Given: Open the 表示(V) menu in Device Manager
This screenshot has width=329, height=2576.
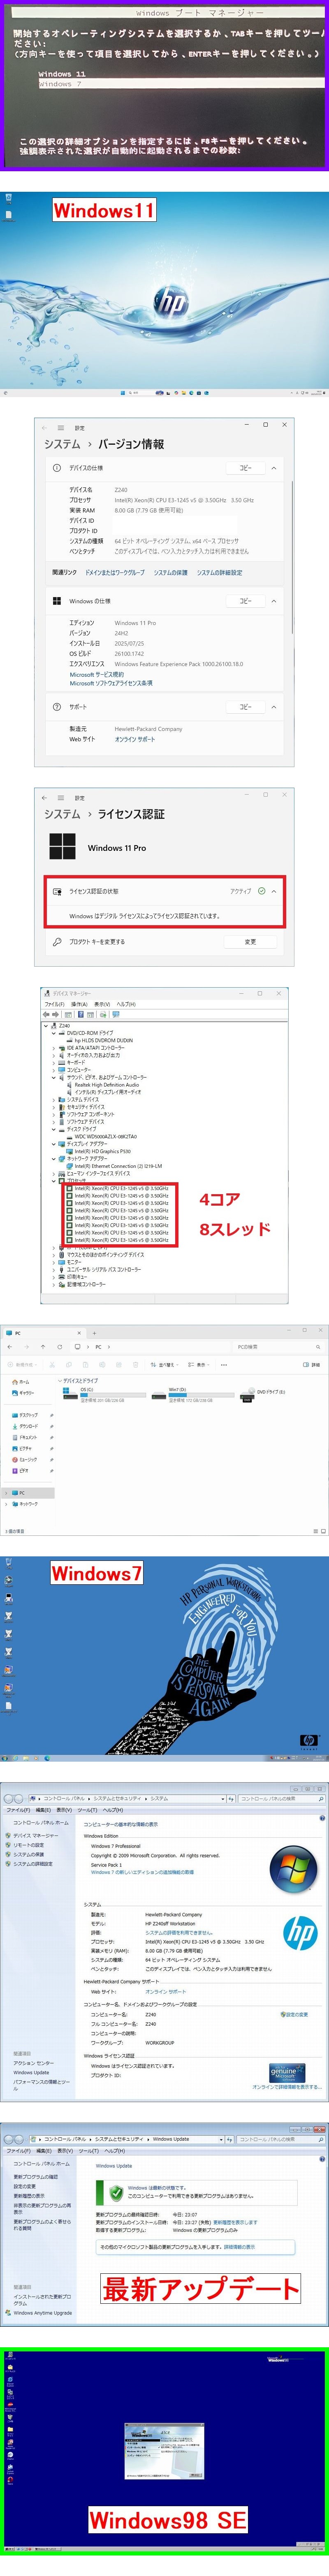Looking at the screenshot, I should [102, 1004].
